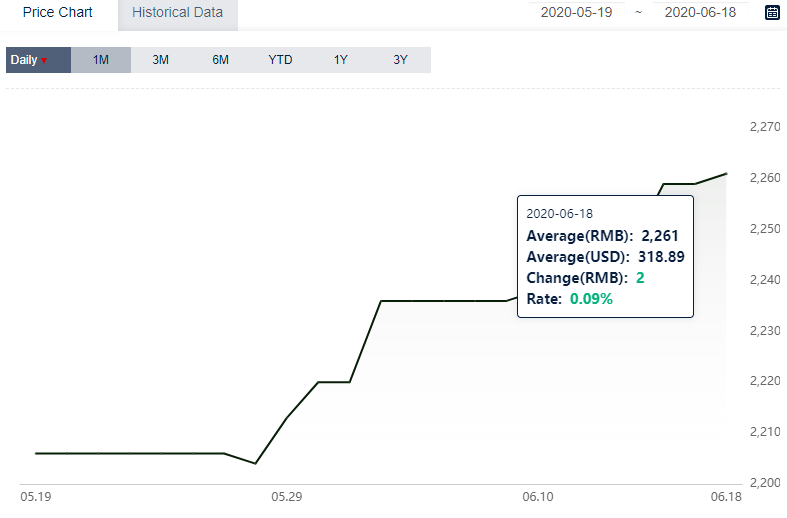Click the start date field 2020-05-19
The width and height of the screenshot is (787, 518).
click(577, 13)
